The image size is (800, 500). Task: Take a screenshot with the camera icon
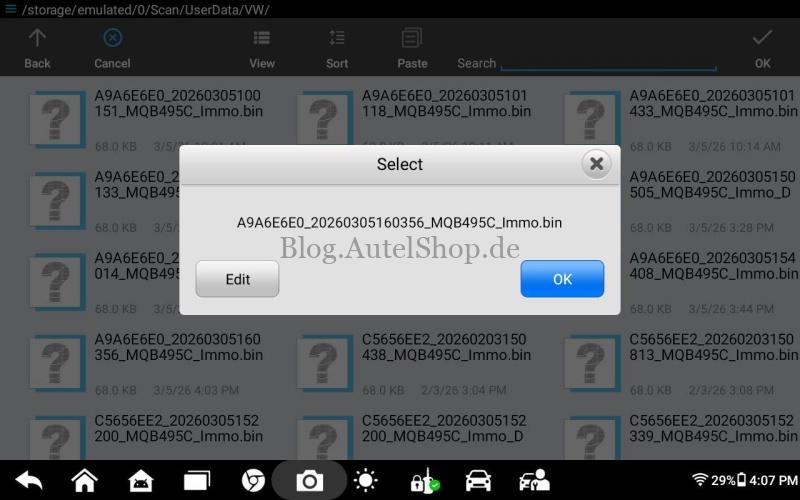[309, 481]
